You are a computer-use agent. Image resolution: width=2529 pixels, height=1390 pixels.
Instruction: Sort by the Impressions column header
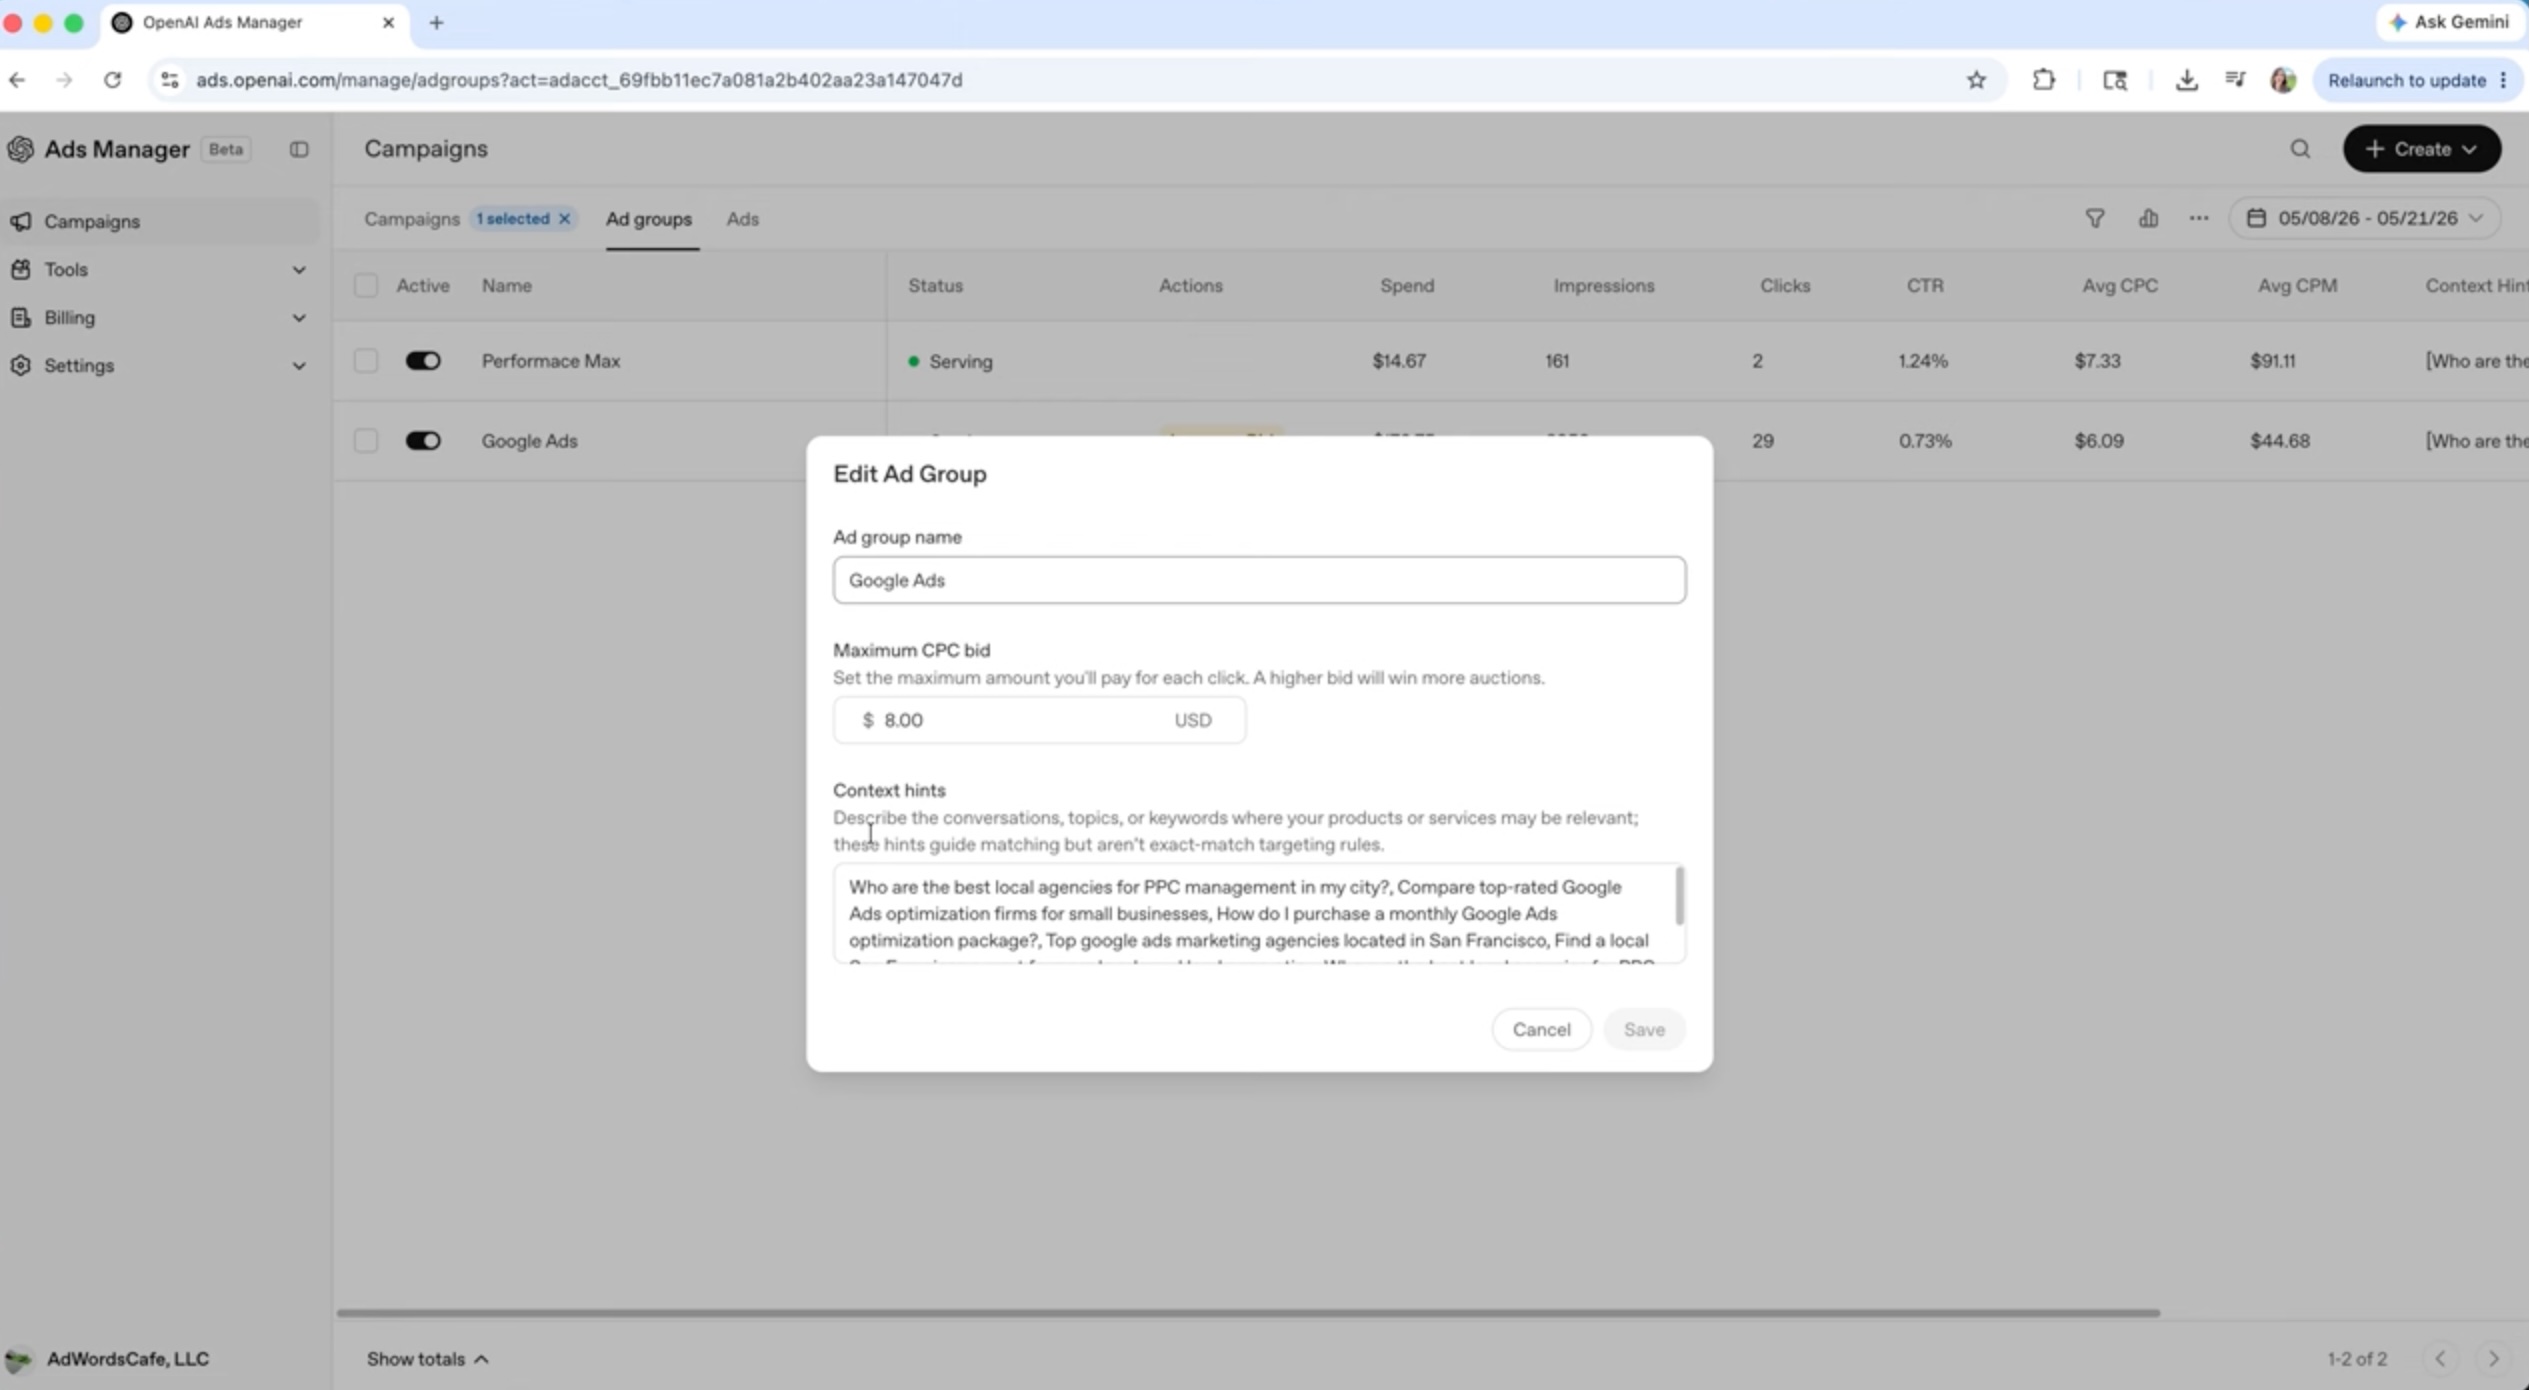1603,285
